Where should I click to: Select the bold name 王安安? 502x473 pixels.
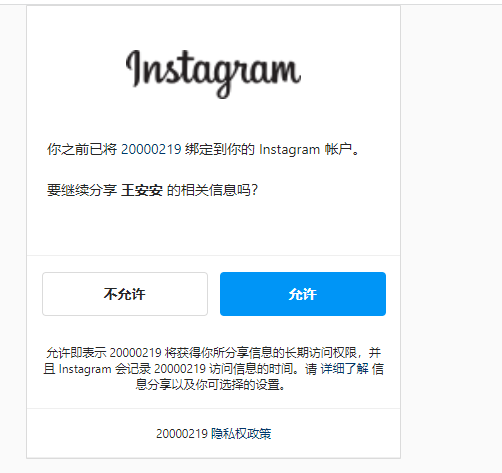tap(142, 190)
